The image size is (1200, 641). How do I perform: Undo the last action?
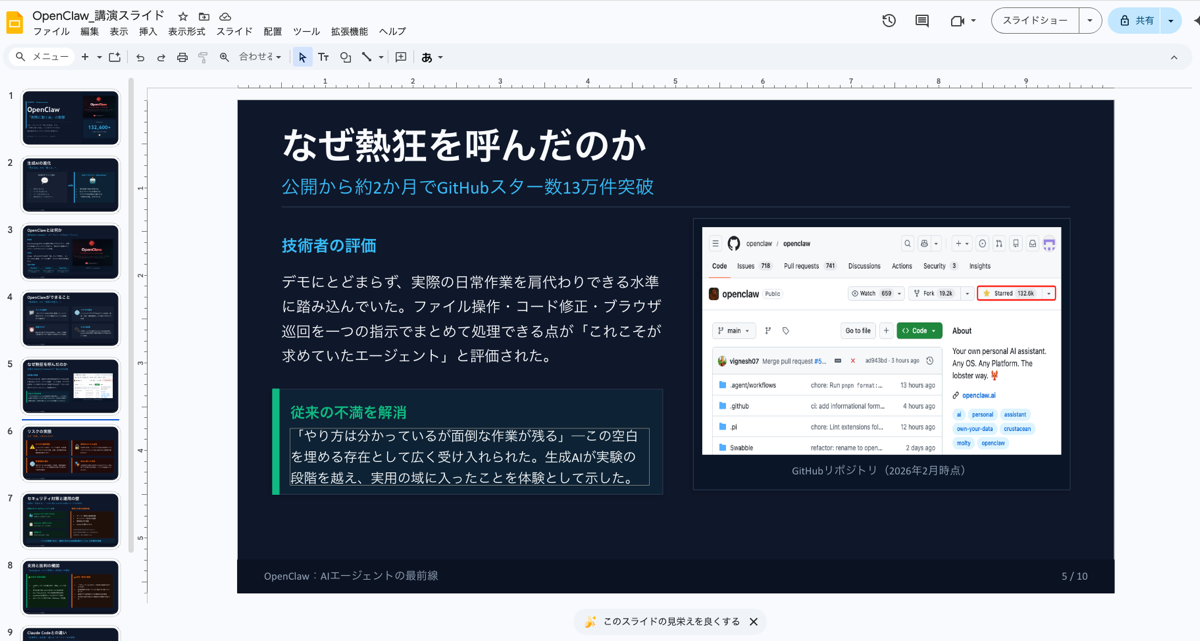click(140, 57)
